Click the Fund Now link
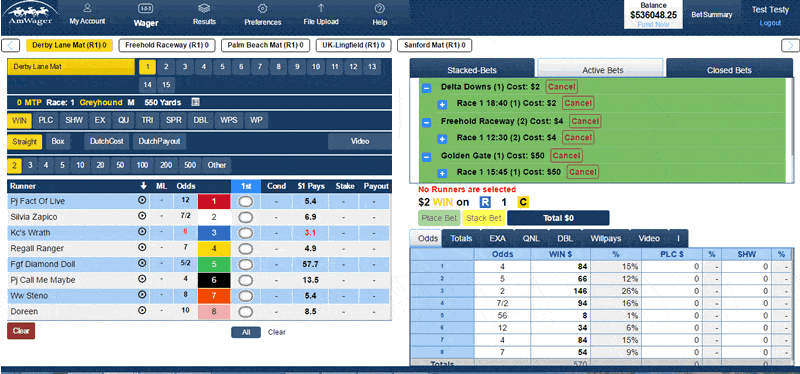800x374 pixels. tap(653, 24)
